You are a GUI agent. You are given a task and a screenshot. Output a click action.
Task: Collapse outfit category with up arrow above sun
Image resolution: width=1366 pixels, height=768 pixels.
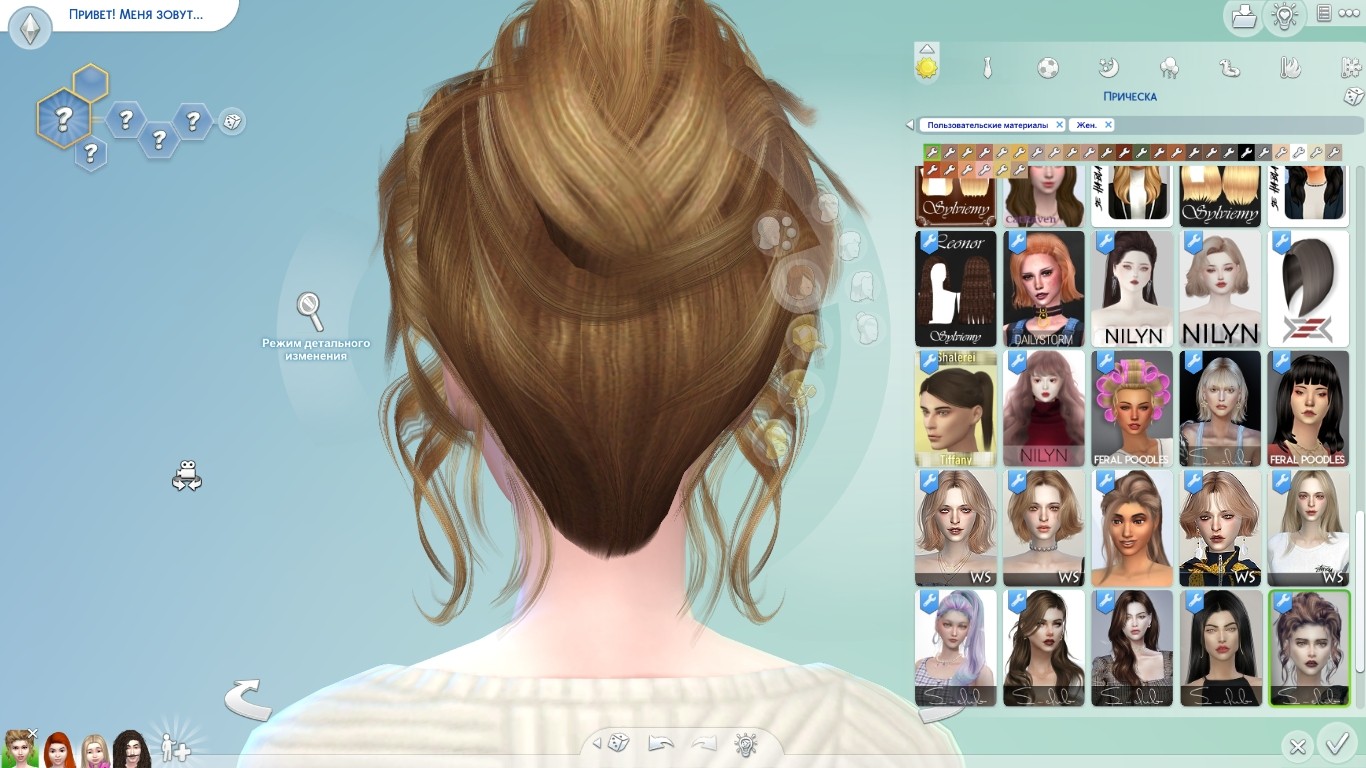(x=927, y=48)
